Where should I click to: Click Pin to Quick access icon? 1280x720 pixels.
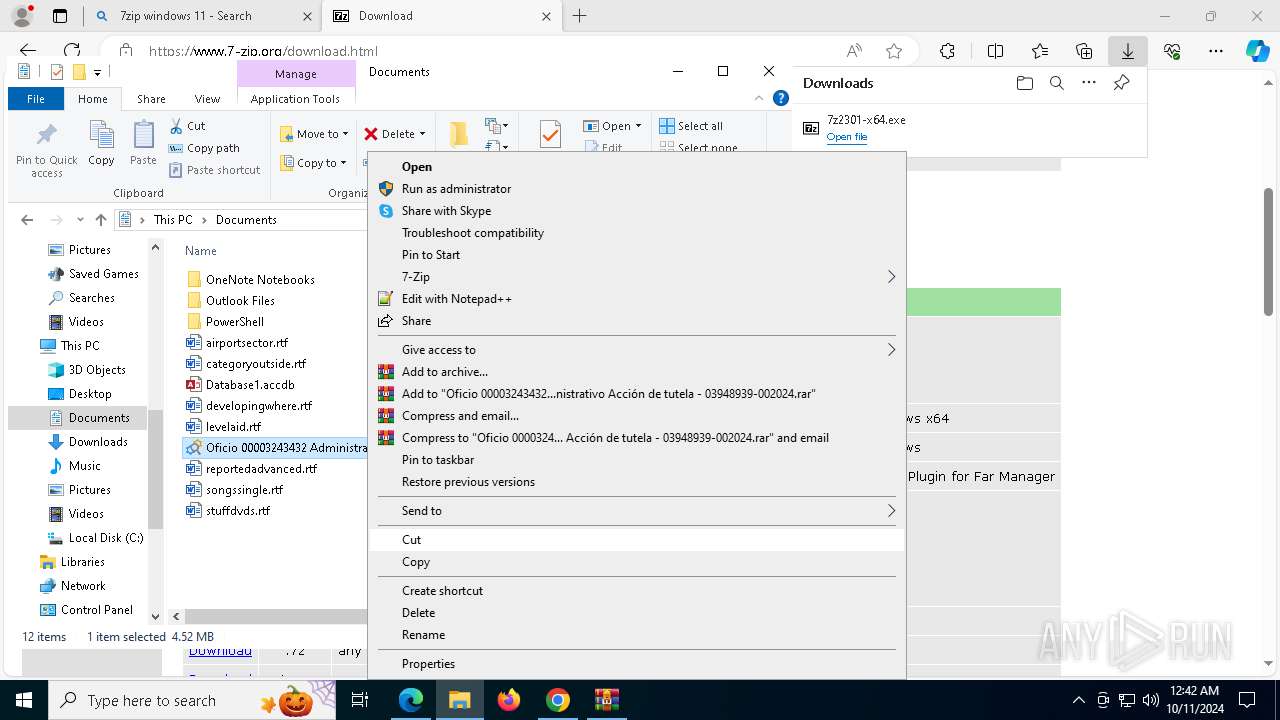(x=46, y=150)
